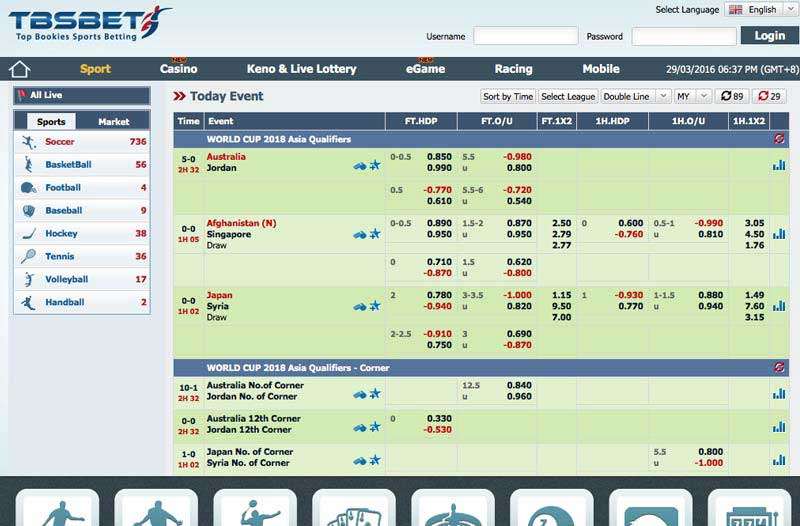The image size is (800, 526).
Task: Open the Sport menu
Action: tap(95, 69)
